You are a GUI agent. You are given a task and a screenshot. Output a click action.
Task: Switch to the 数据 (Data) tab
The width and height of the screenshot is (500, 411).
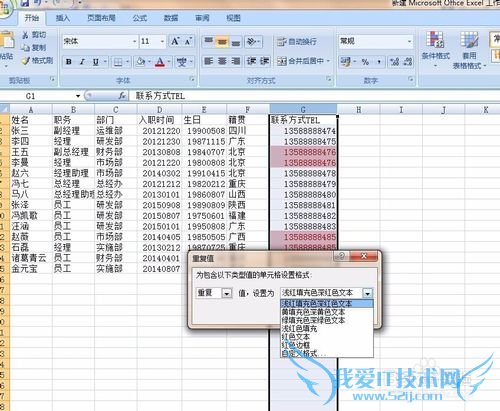[171, 18]
